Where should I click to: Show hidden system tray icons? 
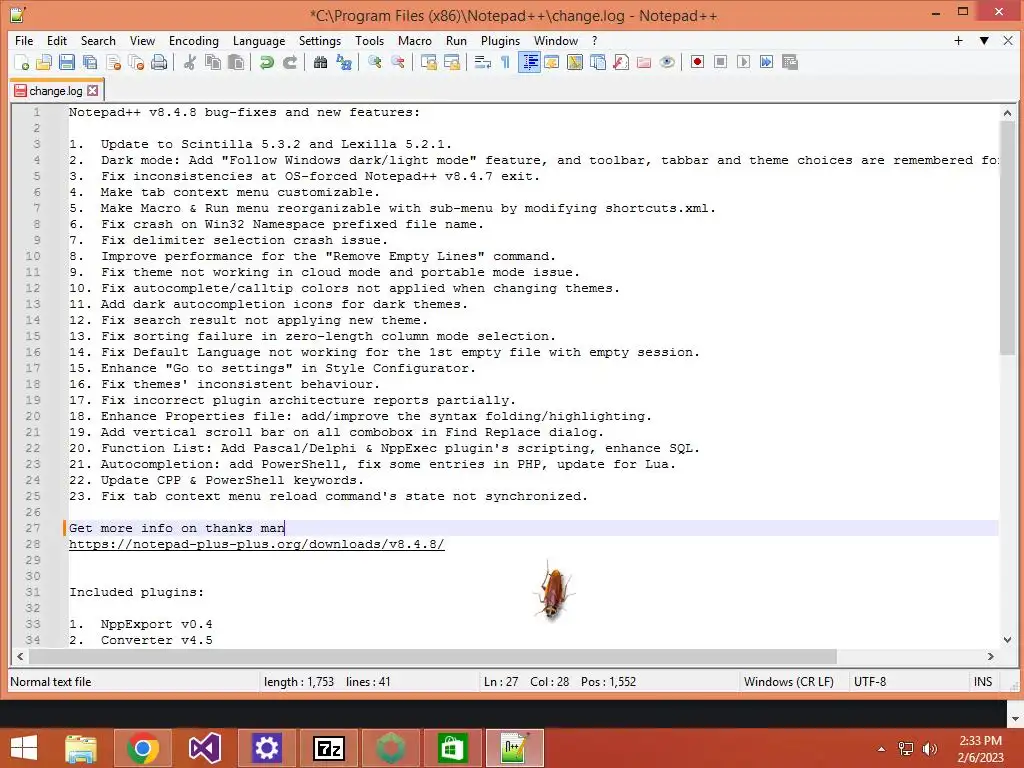tap(881, 749)
